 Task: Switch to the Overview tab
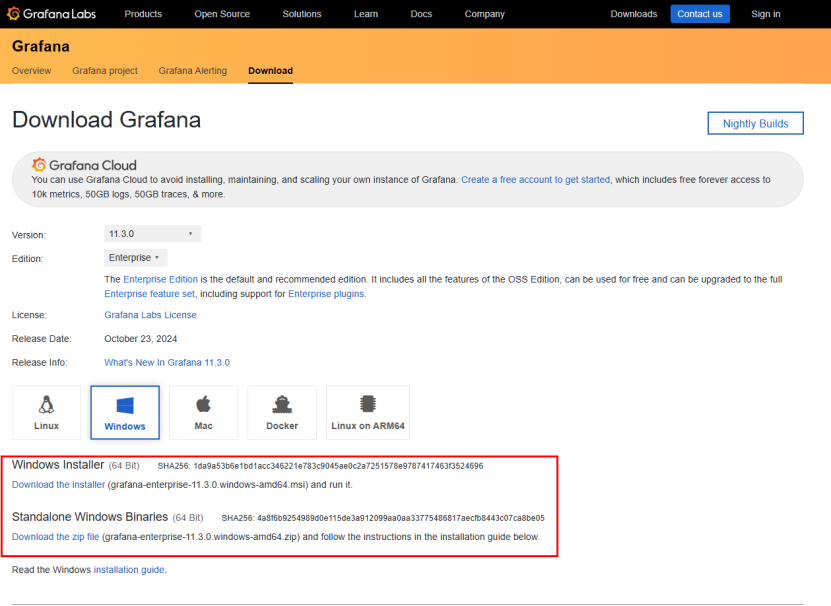pos(31,71)
